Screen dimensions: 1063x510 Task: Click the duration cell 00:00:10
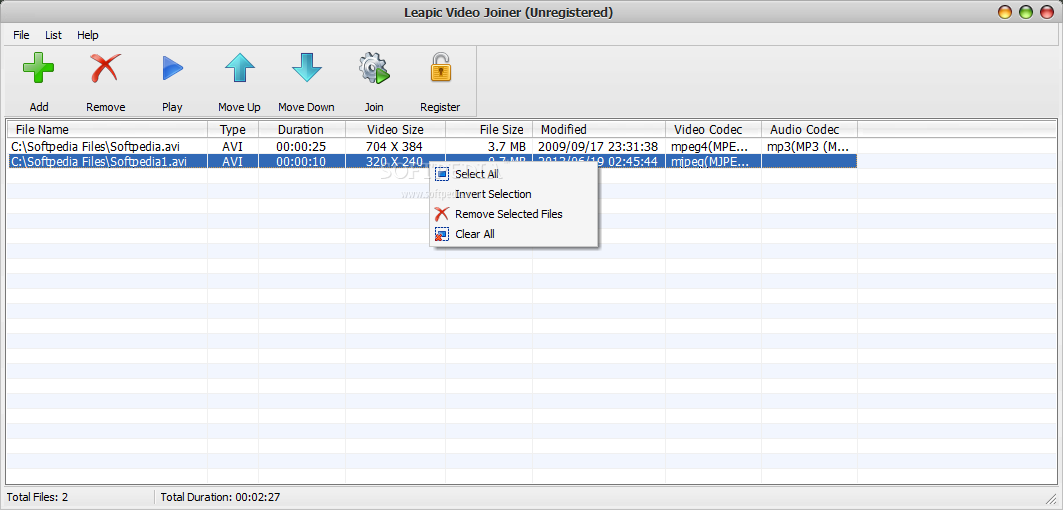click(x=300, y=161)
